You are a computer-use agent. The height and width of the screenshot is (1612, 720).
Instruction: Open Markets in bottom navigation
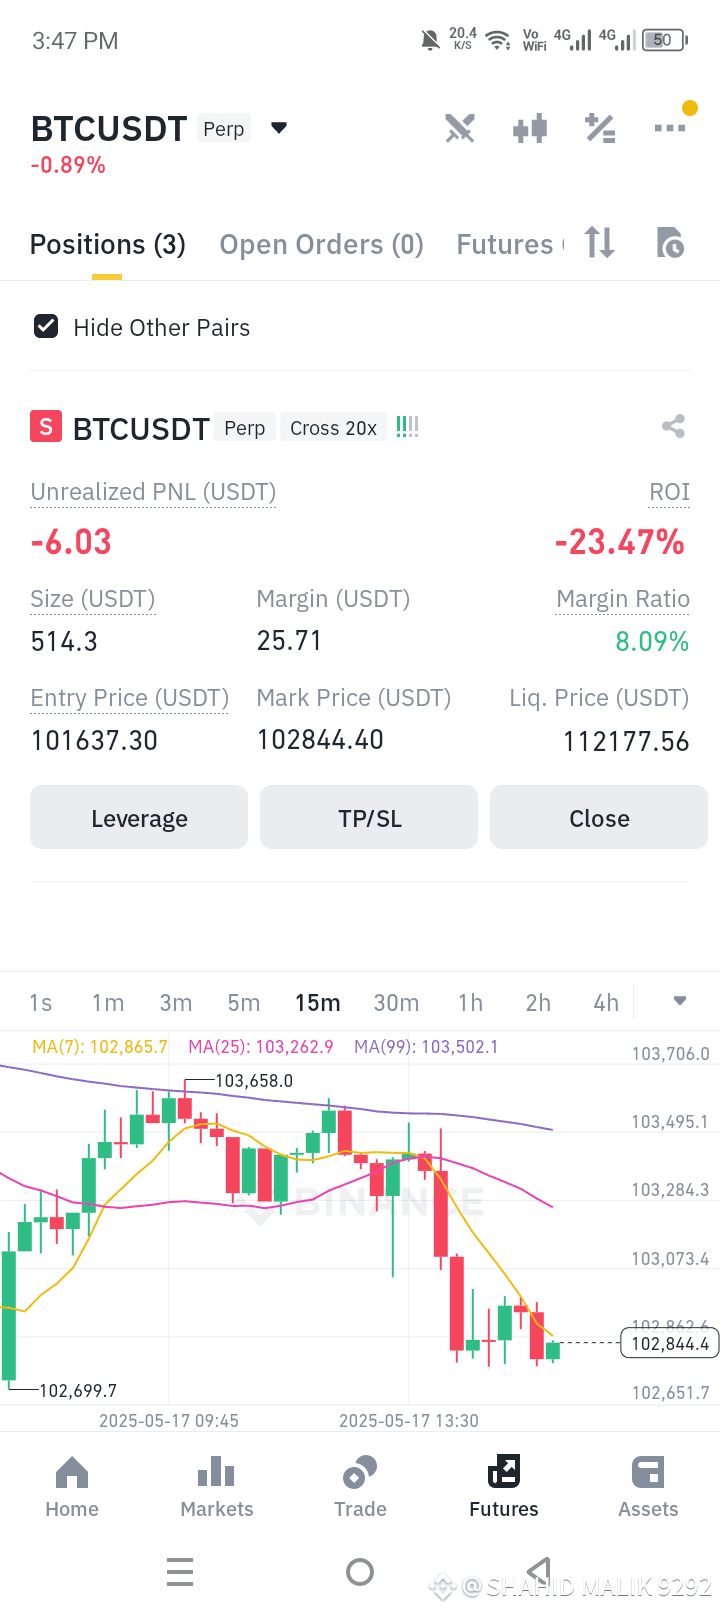pos(217,1487)
